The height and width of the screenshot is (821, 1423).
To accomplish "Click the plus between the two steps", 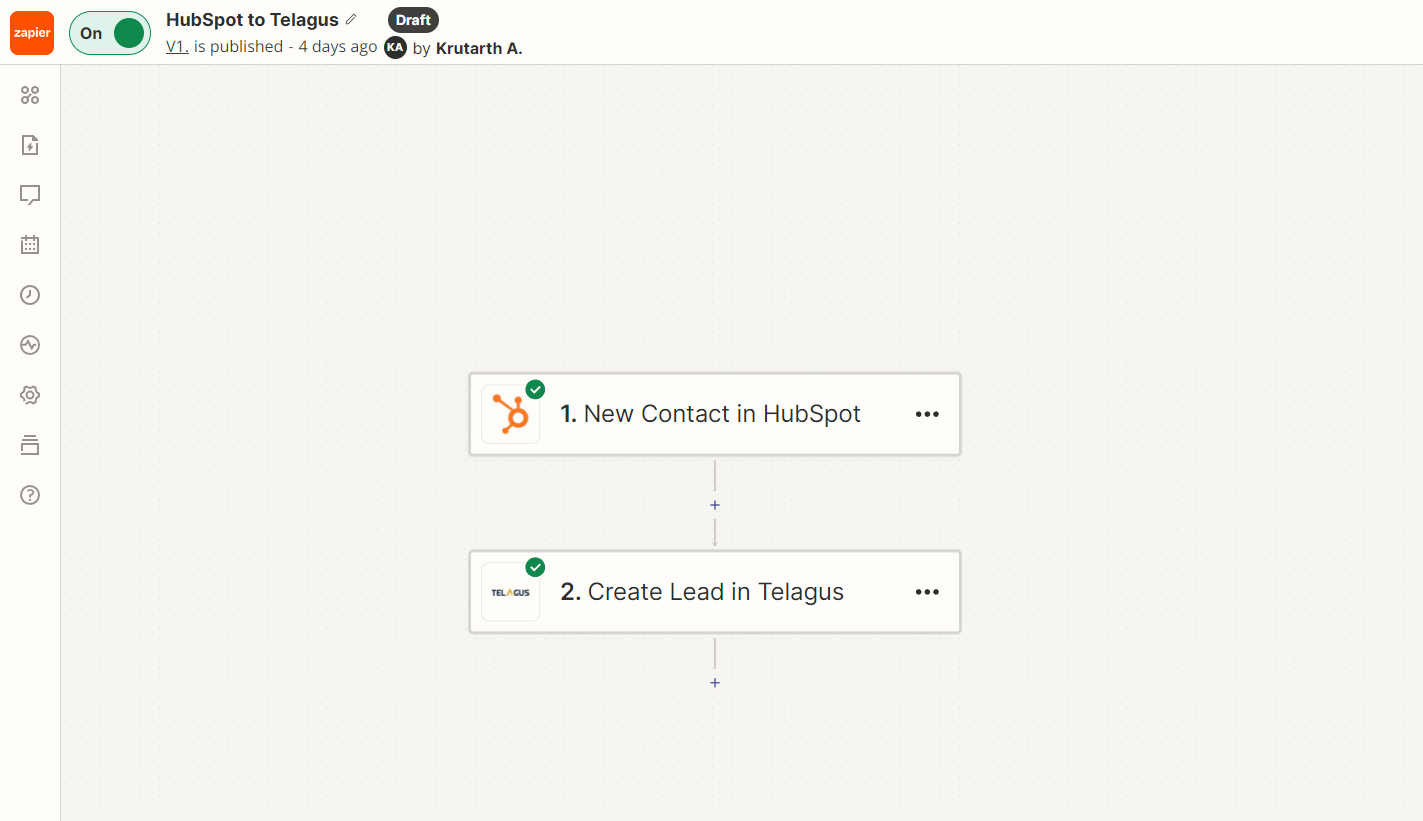I will 714,505.
